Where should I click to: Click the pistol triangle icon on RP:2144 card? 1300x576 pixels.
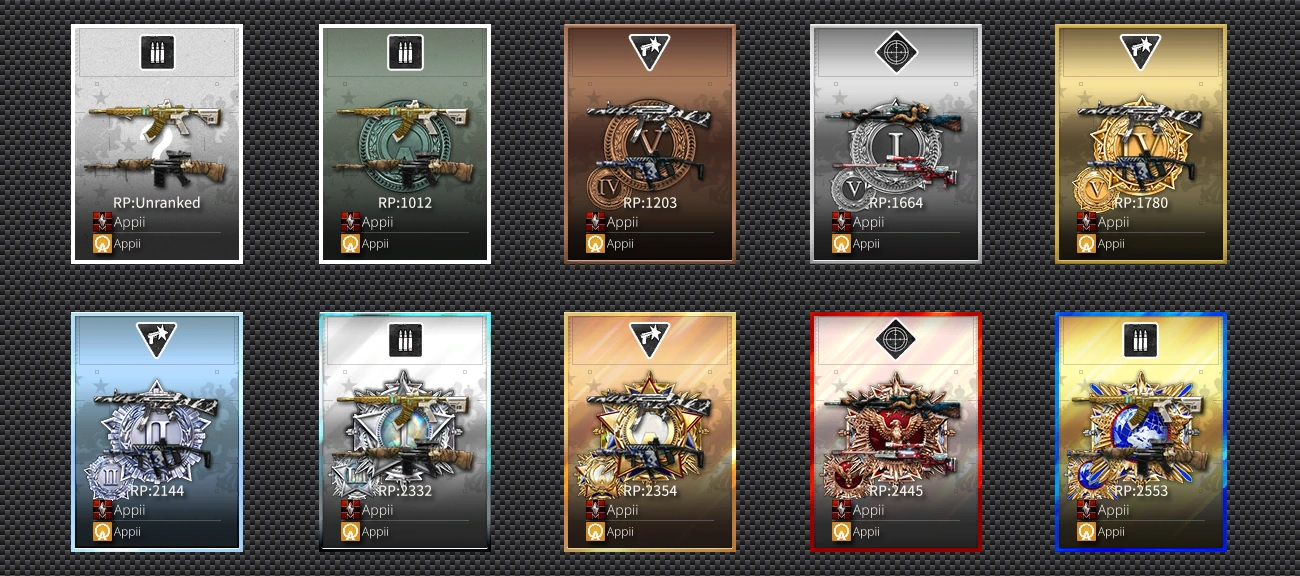pyautogui.click(x=157, y=340)
